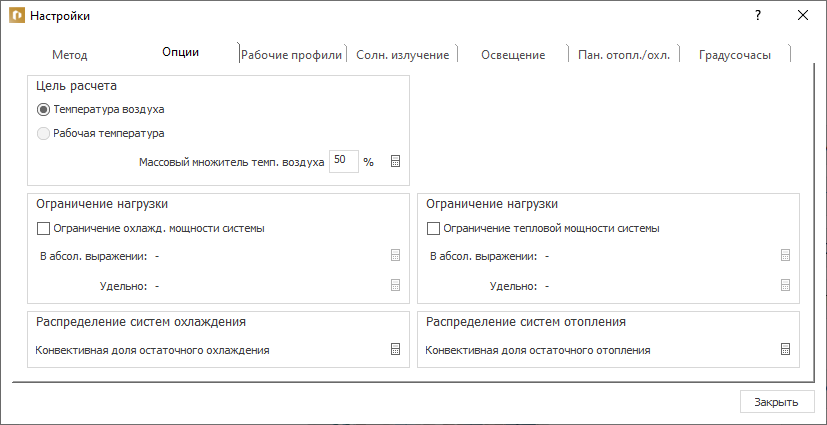Open calculator icon beside air temperature mass multiplier

396,161
